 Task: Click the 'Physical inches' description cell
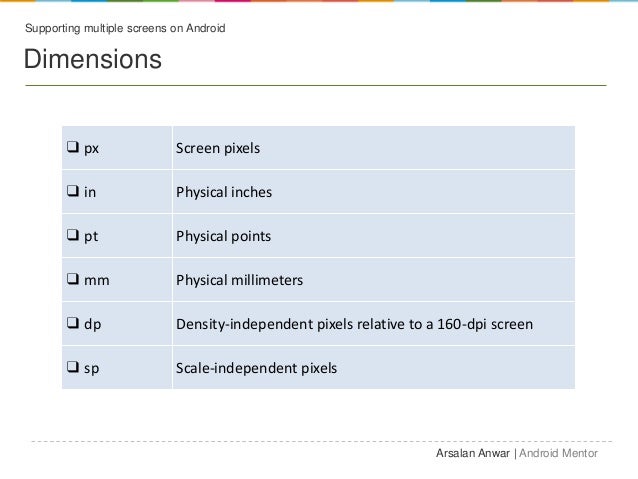click(224, 193)
